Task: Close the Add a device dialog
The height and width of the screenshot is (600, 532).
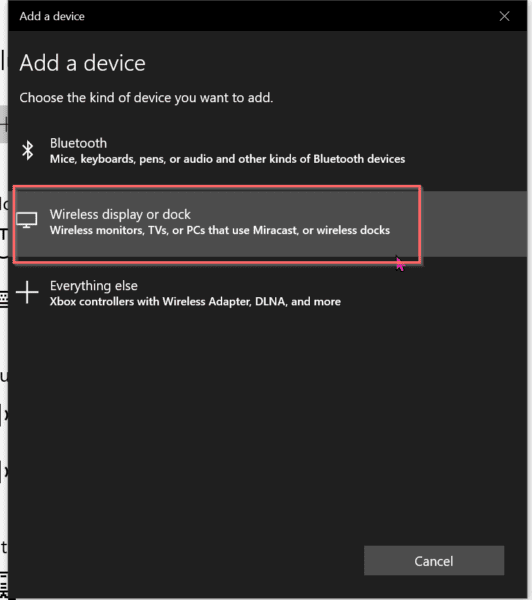Action: [x=504, y=16]
